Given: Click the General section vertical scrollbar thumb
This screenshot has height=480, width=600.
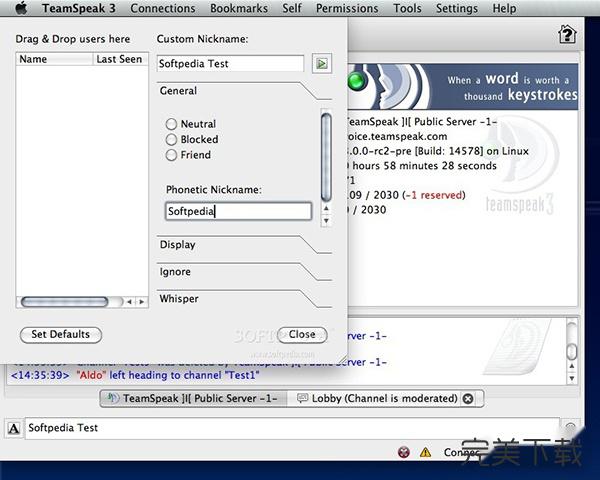Looking at the screenshot, I should click(x=326, y=157).
